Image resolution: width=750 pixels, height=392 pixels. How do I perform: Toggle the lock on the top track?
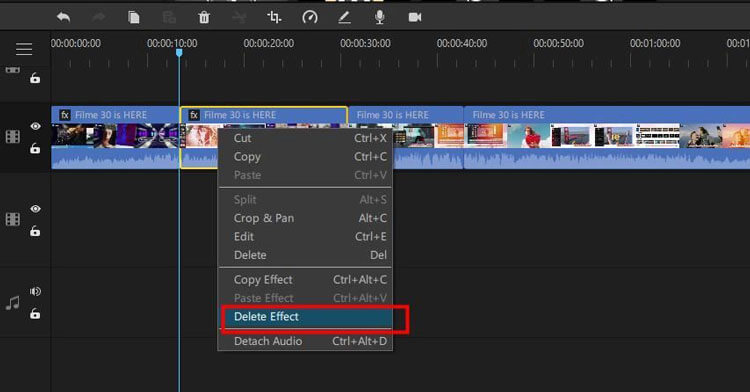[x=35, y=78]
